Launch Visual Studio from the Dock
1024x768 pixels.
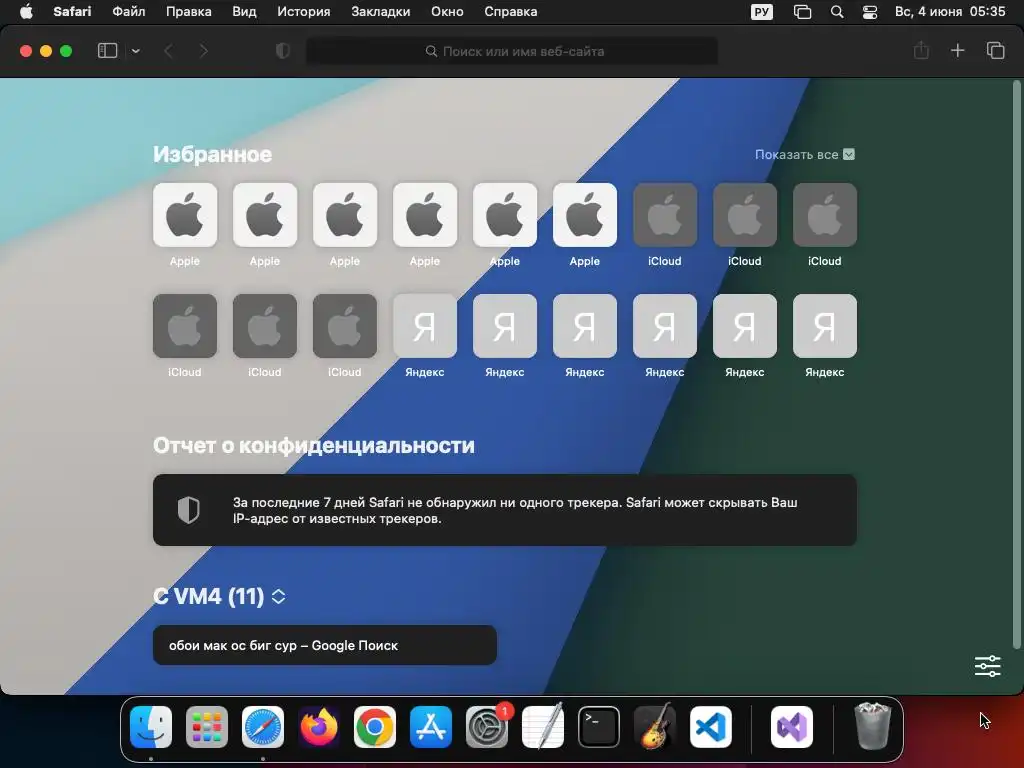point(792,727)
